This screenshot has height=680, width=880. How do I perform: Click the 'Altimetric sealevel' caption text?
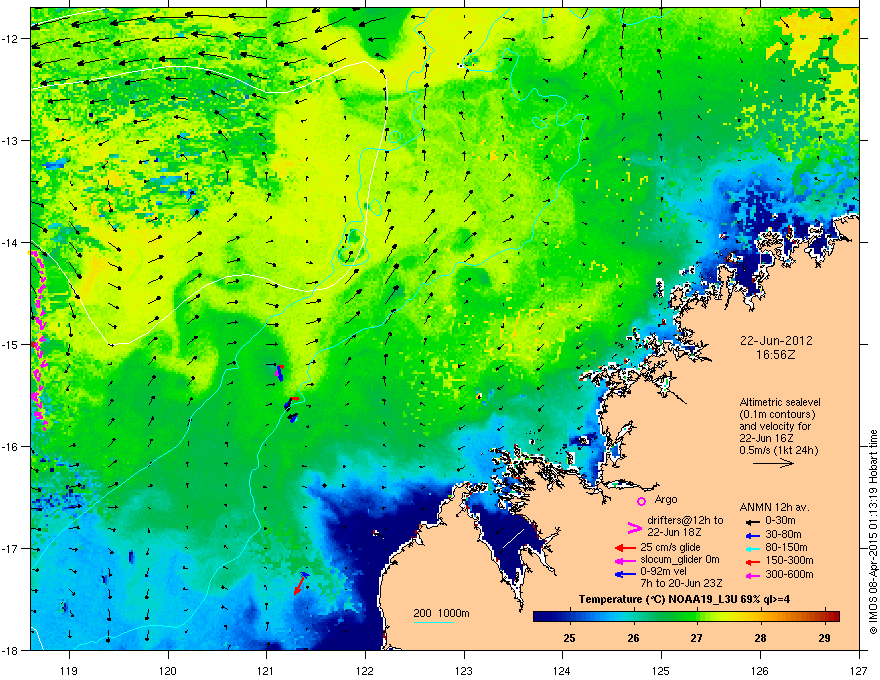coord(780,402)
